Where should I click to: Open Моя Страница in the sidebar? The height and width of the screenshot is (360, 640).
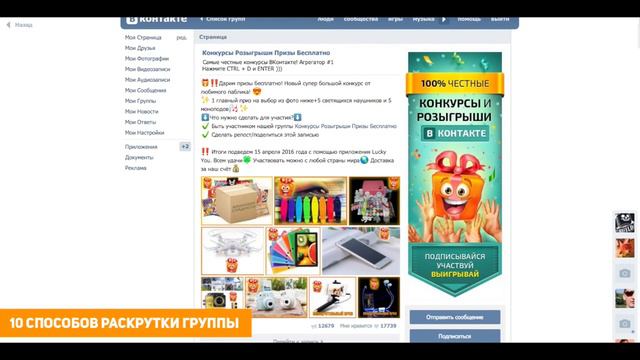coord(143,38)
